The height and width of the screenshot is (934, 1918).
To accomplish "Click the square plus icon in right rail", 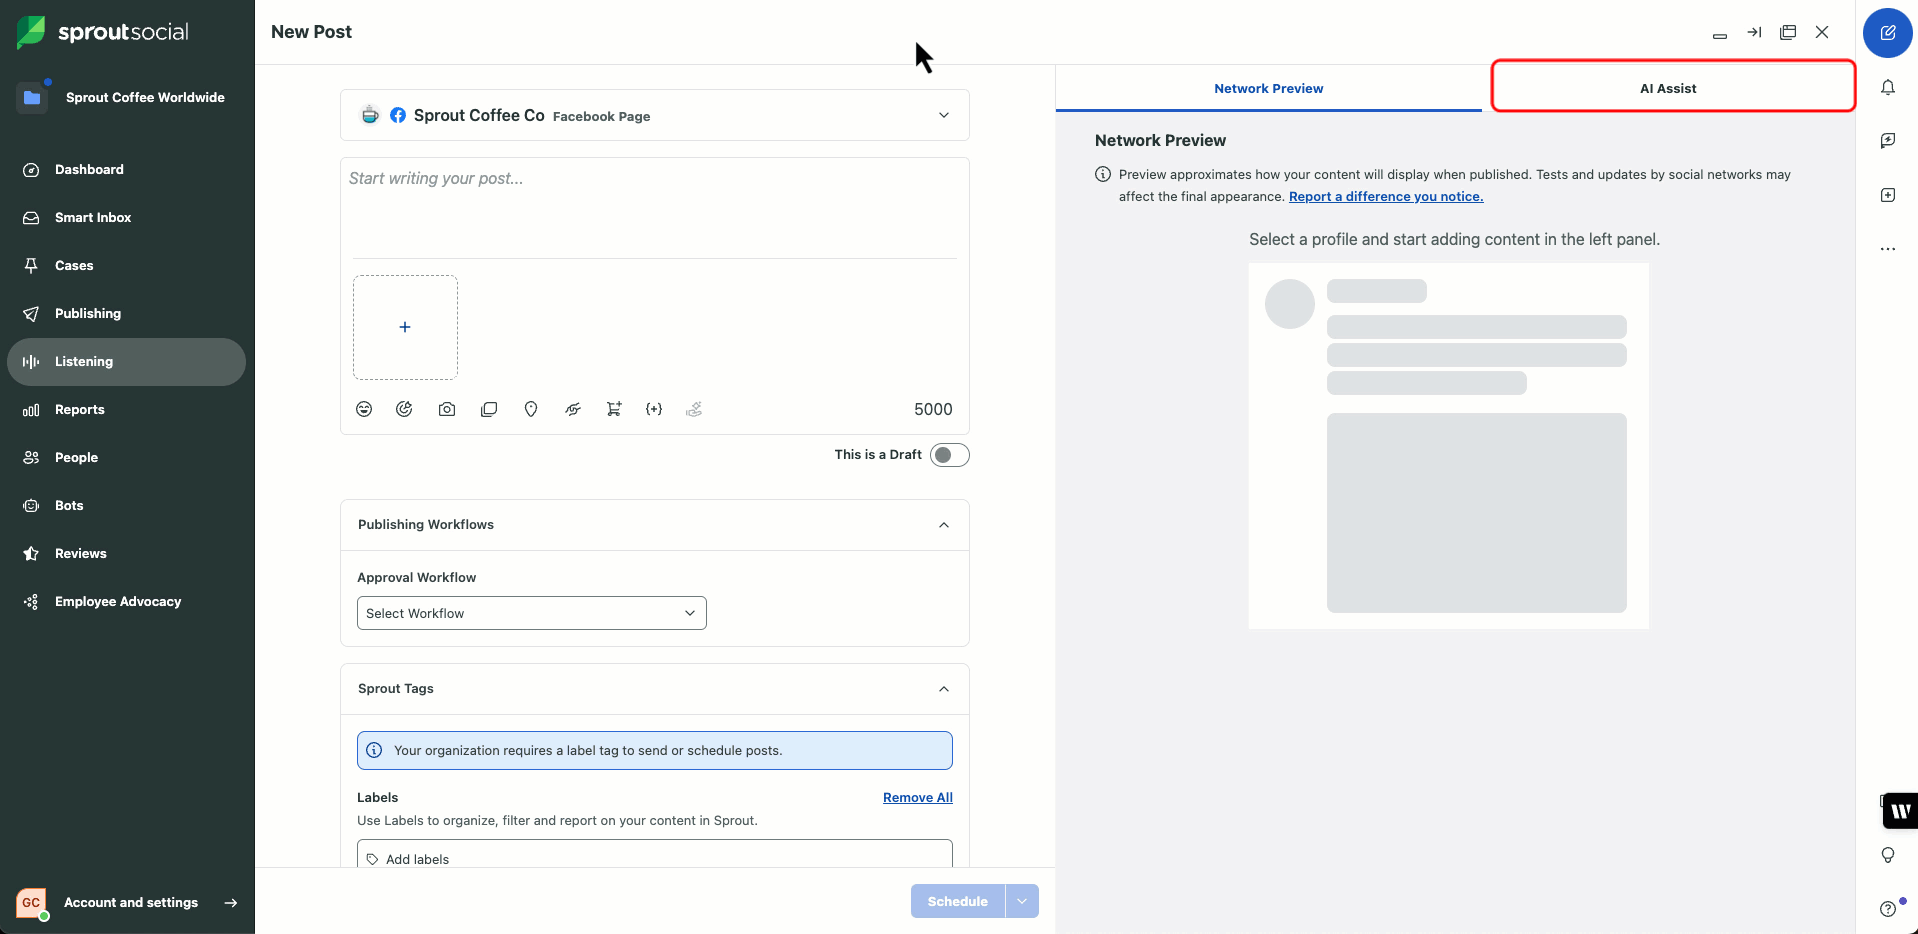I will tap(1888, 195).
